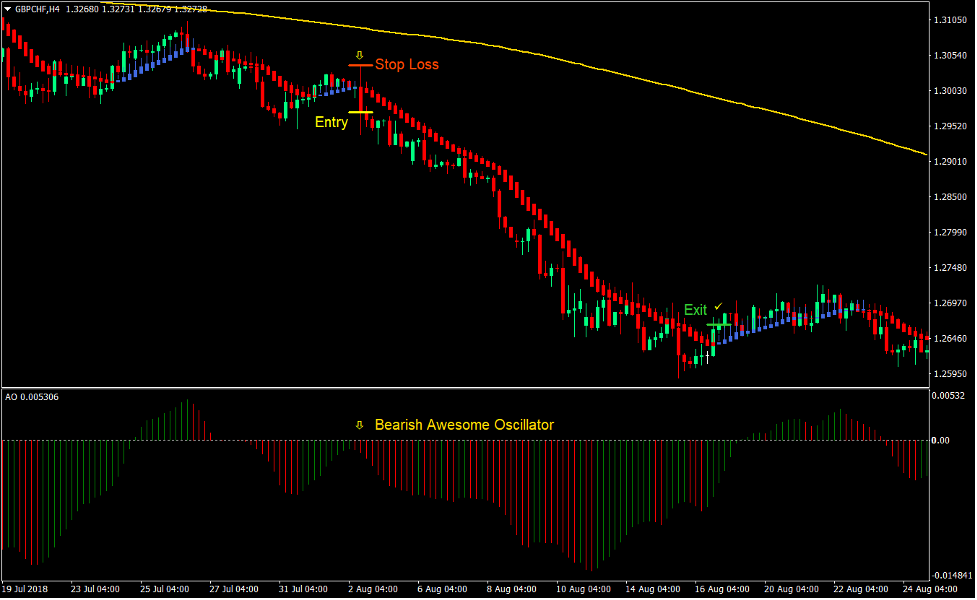Click the Stop Loss text label
The image size is (977, 600).
coord(406,64)
